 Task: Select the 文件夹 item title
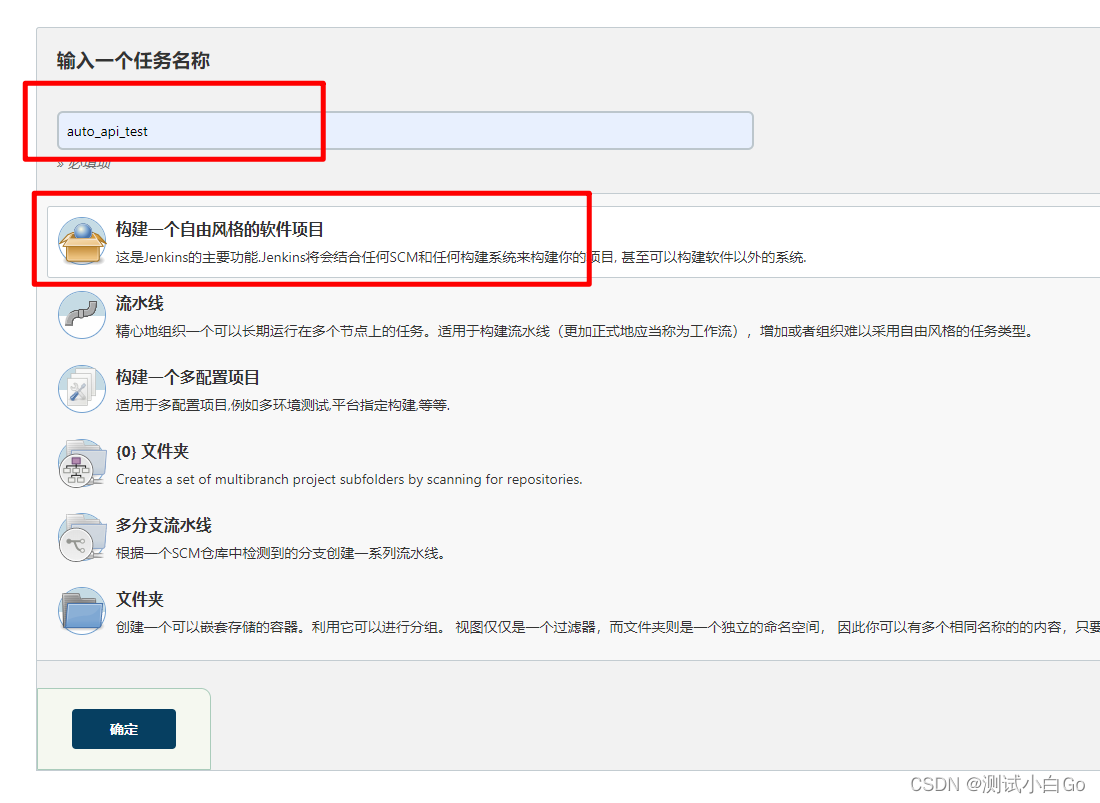tap(140, 599)
